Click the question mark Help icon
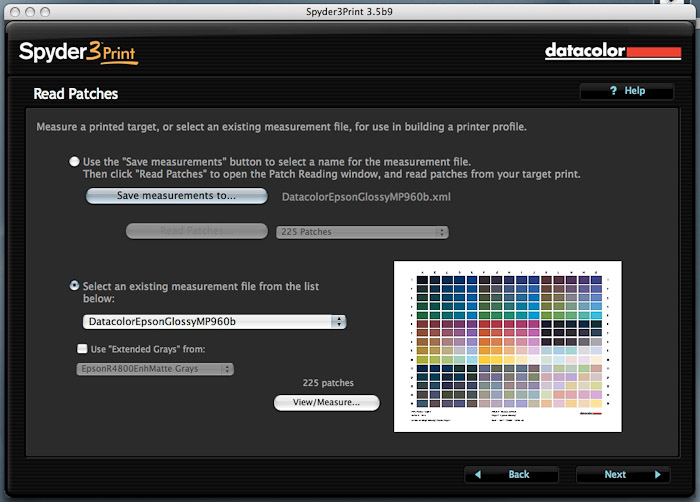The image size is (700, 502). [x=613, y=91]
